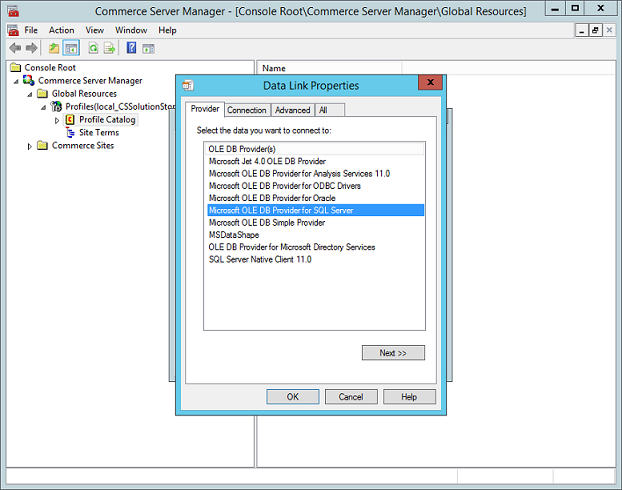Click the Global Resources folder icon
622x490 pixels.
[42, 94]
